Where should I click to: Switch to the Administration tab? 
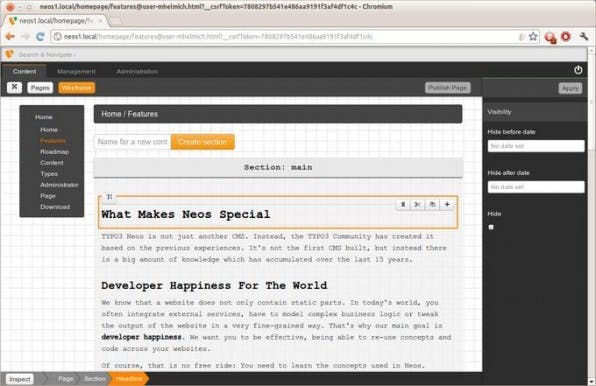click(x=137, y=71)
